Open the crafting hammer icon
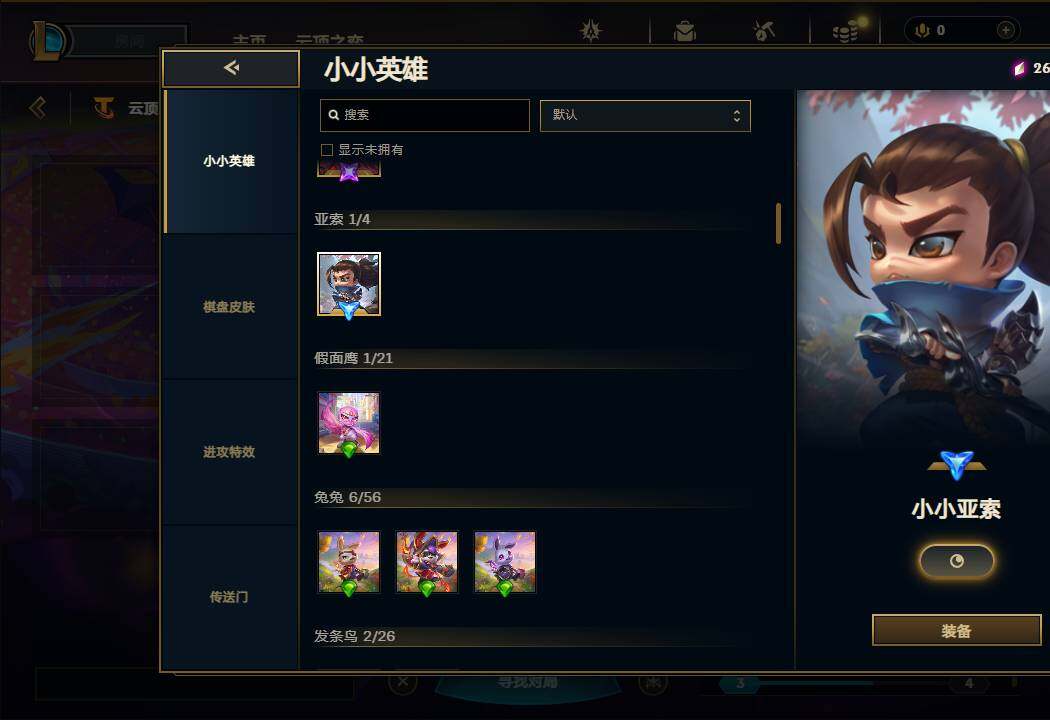 pyautogui.click(x=763, y=31)
